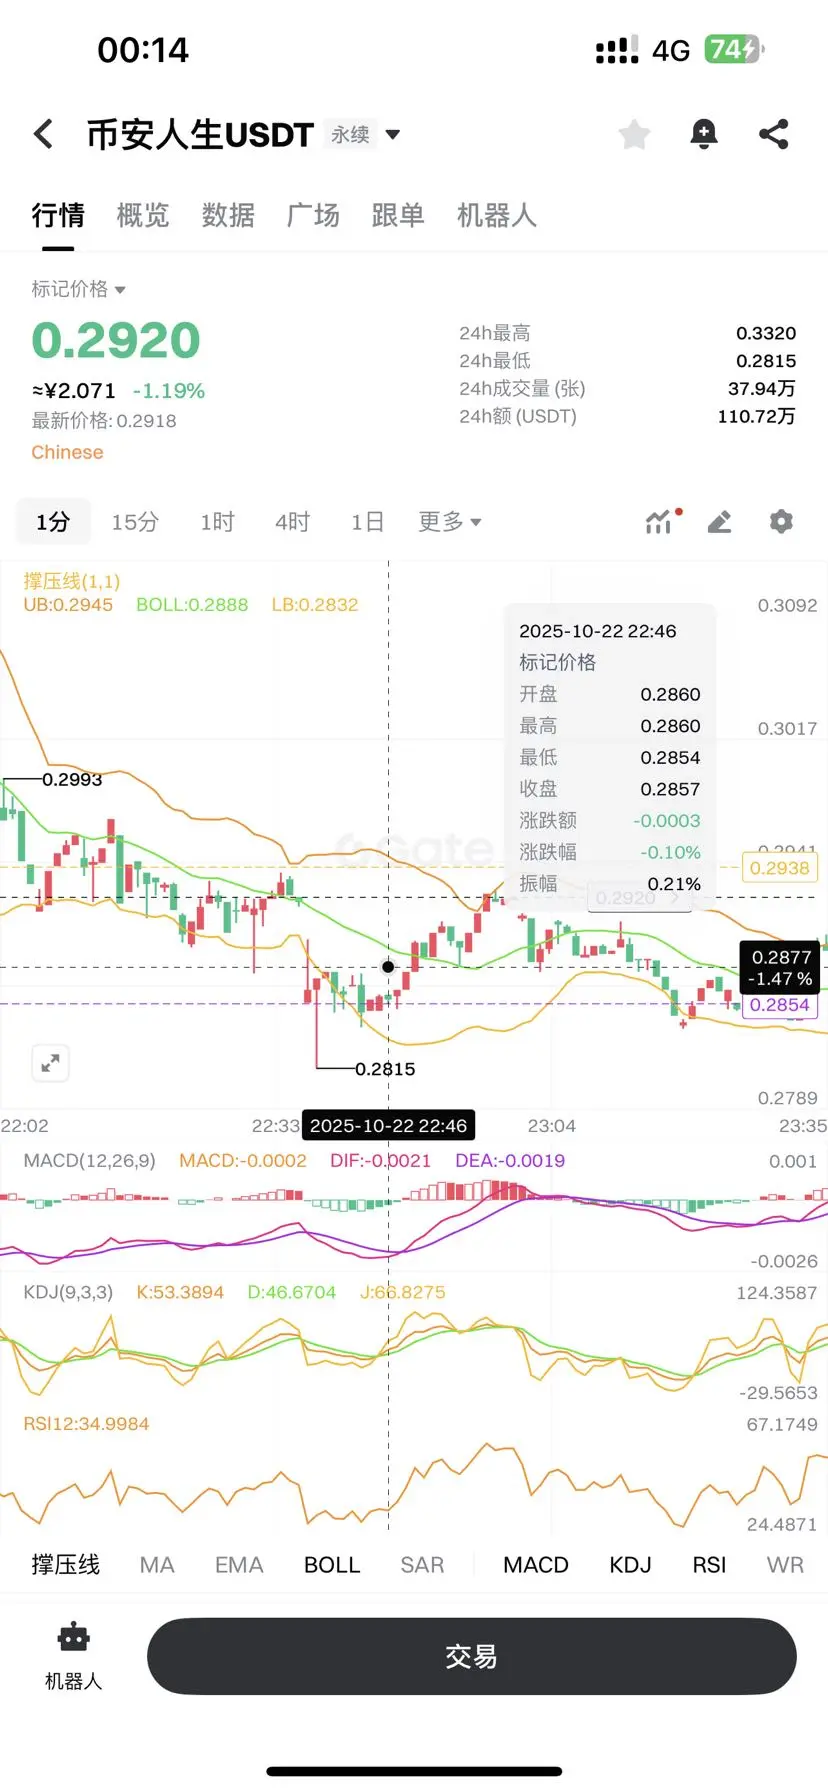Toggle 撑压线 indicator
Screen dimensions: 828x1792
tap(65, 1565)
